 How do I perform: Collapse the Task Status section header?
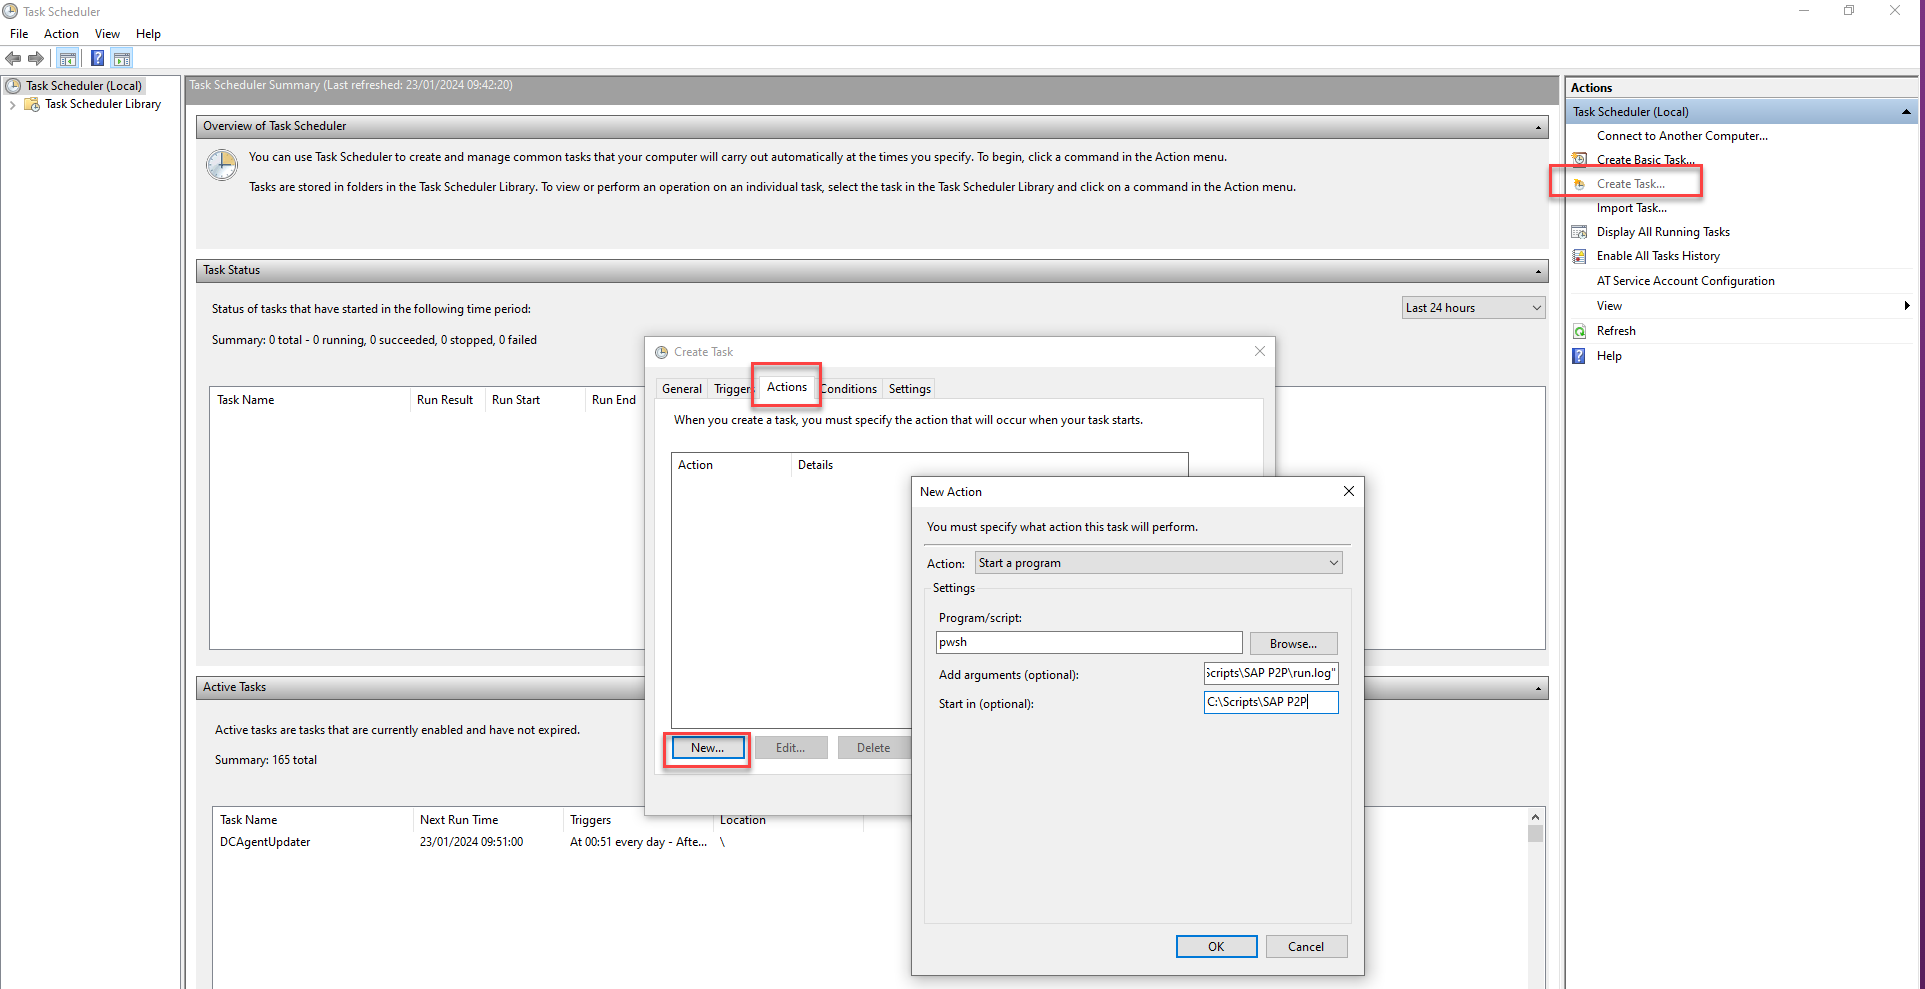pyautogui.click(x=1537, y=270)
